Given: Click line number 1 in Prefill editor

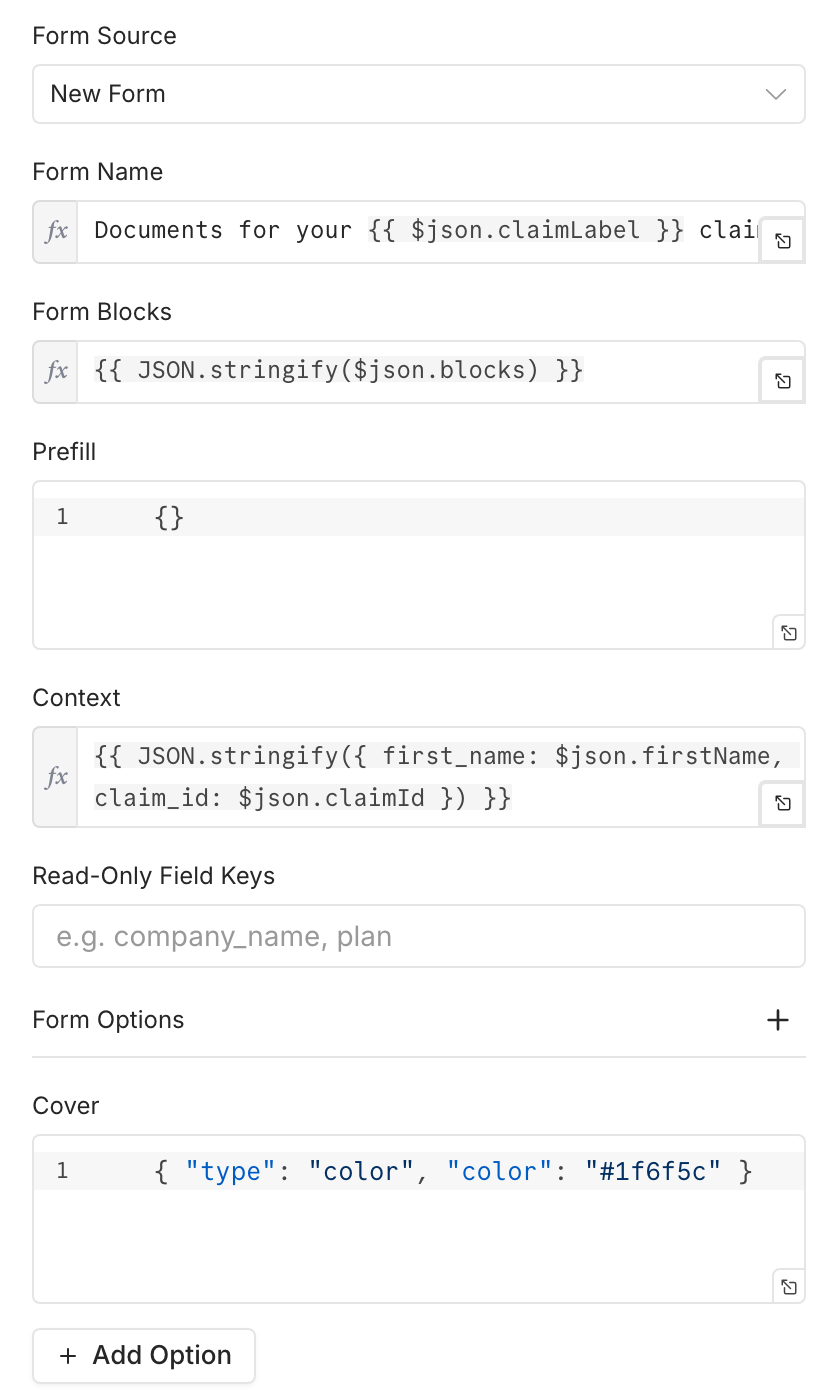Looking at the screenshot, I should coord(62,517).
